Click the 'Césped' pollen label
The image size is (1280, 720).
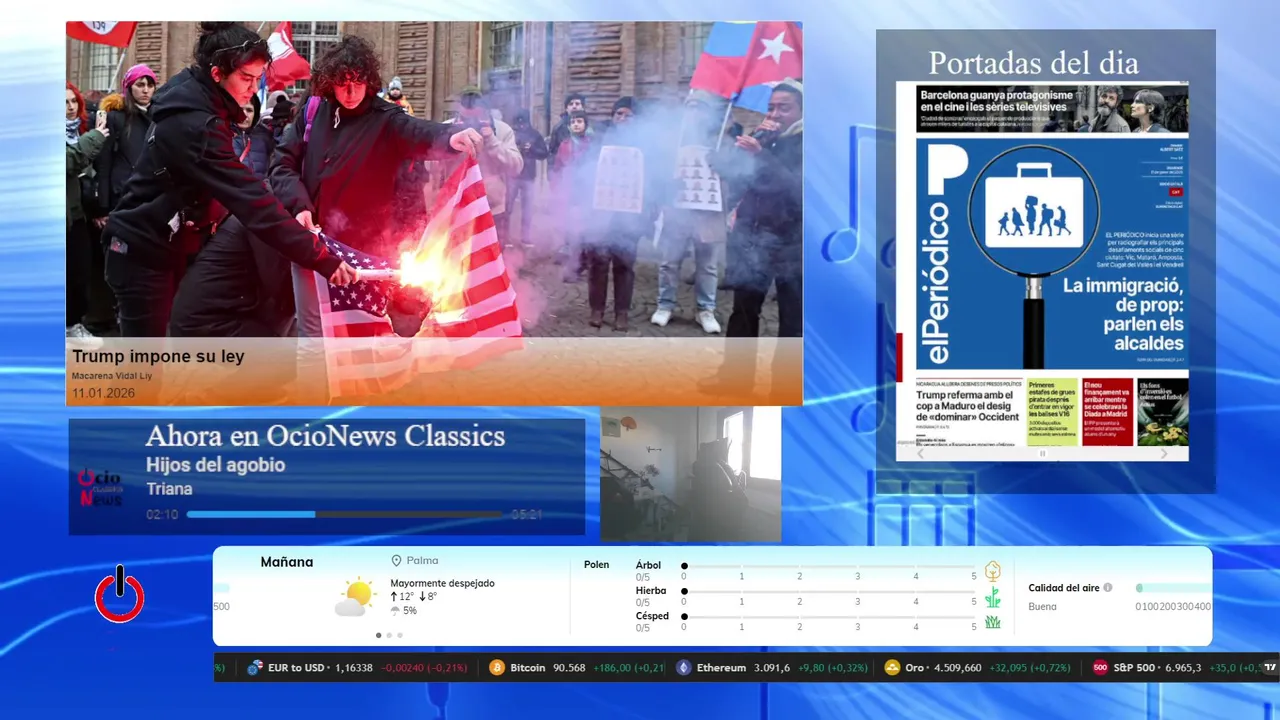[652, 616]
